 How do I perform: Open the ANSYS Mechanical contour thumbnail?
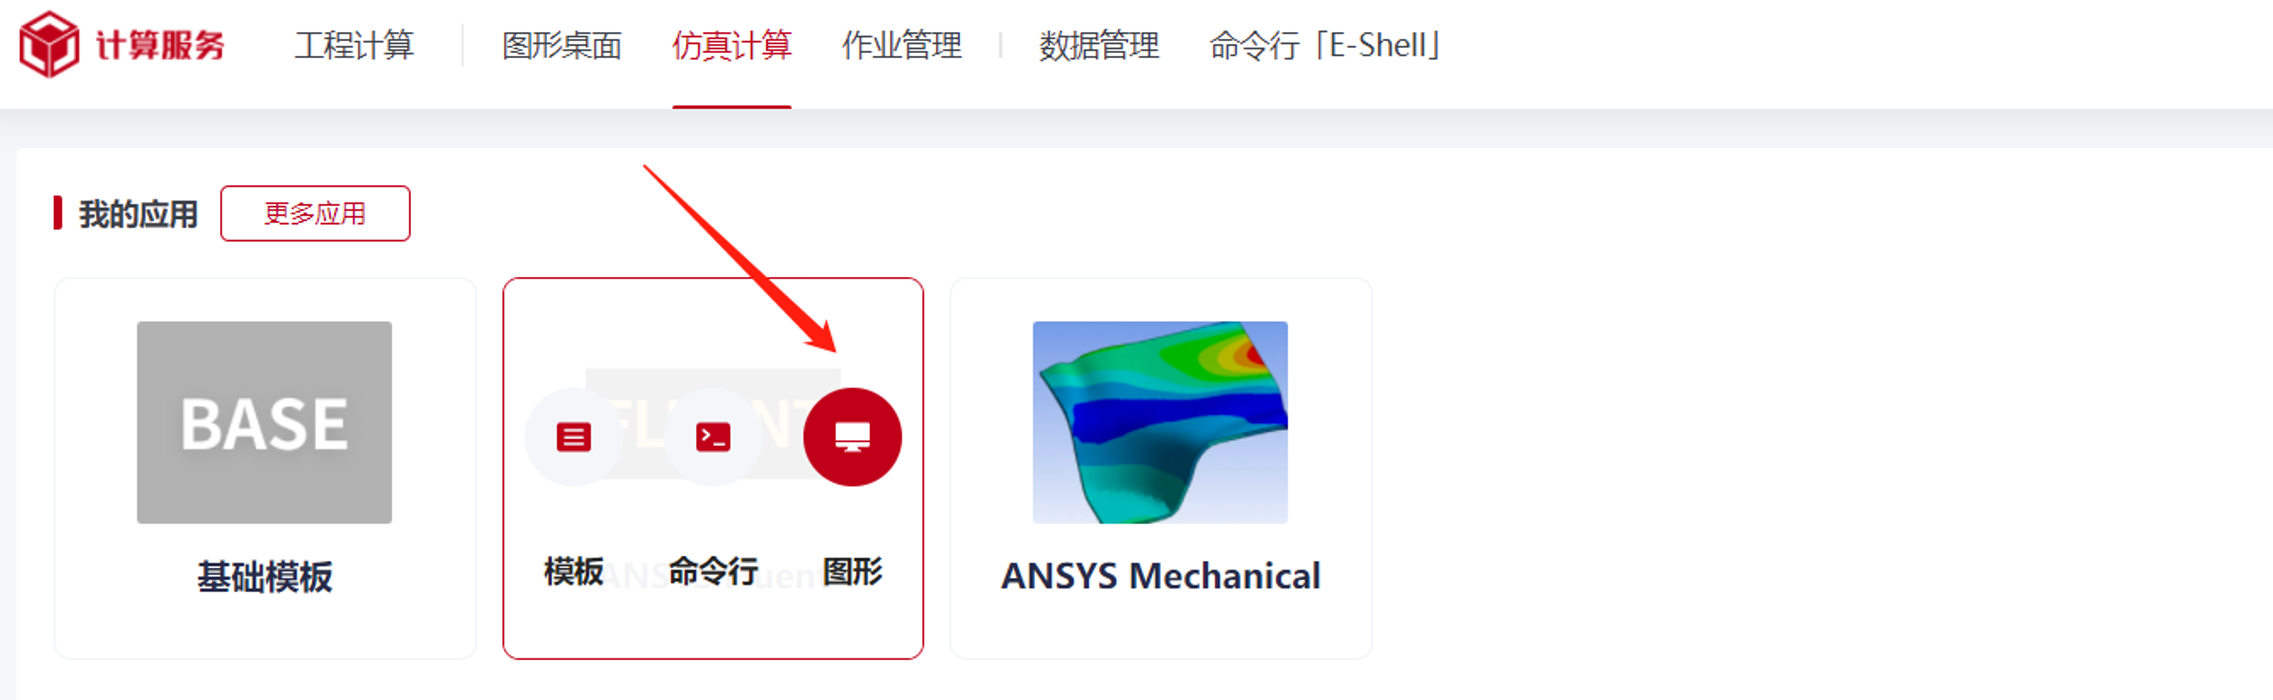1160,422
